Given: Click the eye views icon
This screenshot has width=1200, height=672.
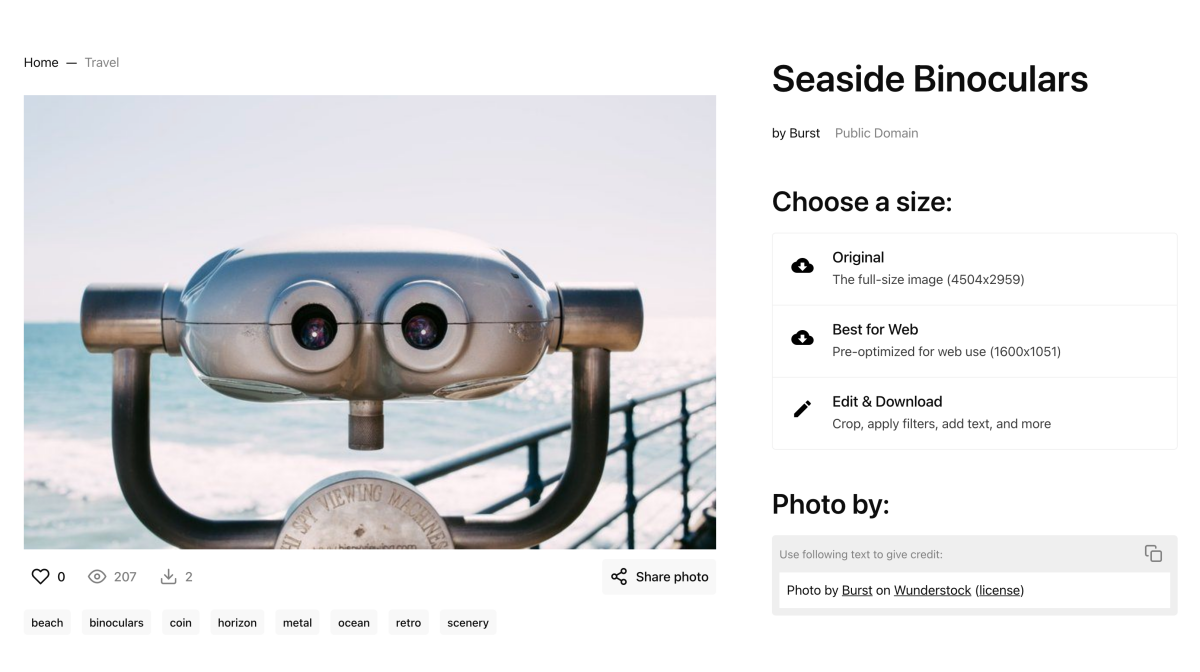Looking at the screenshot, I should coord(97,577).
